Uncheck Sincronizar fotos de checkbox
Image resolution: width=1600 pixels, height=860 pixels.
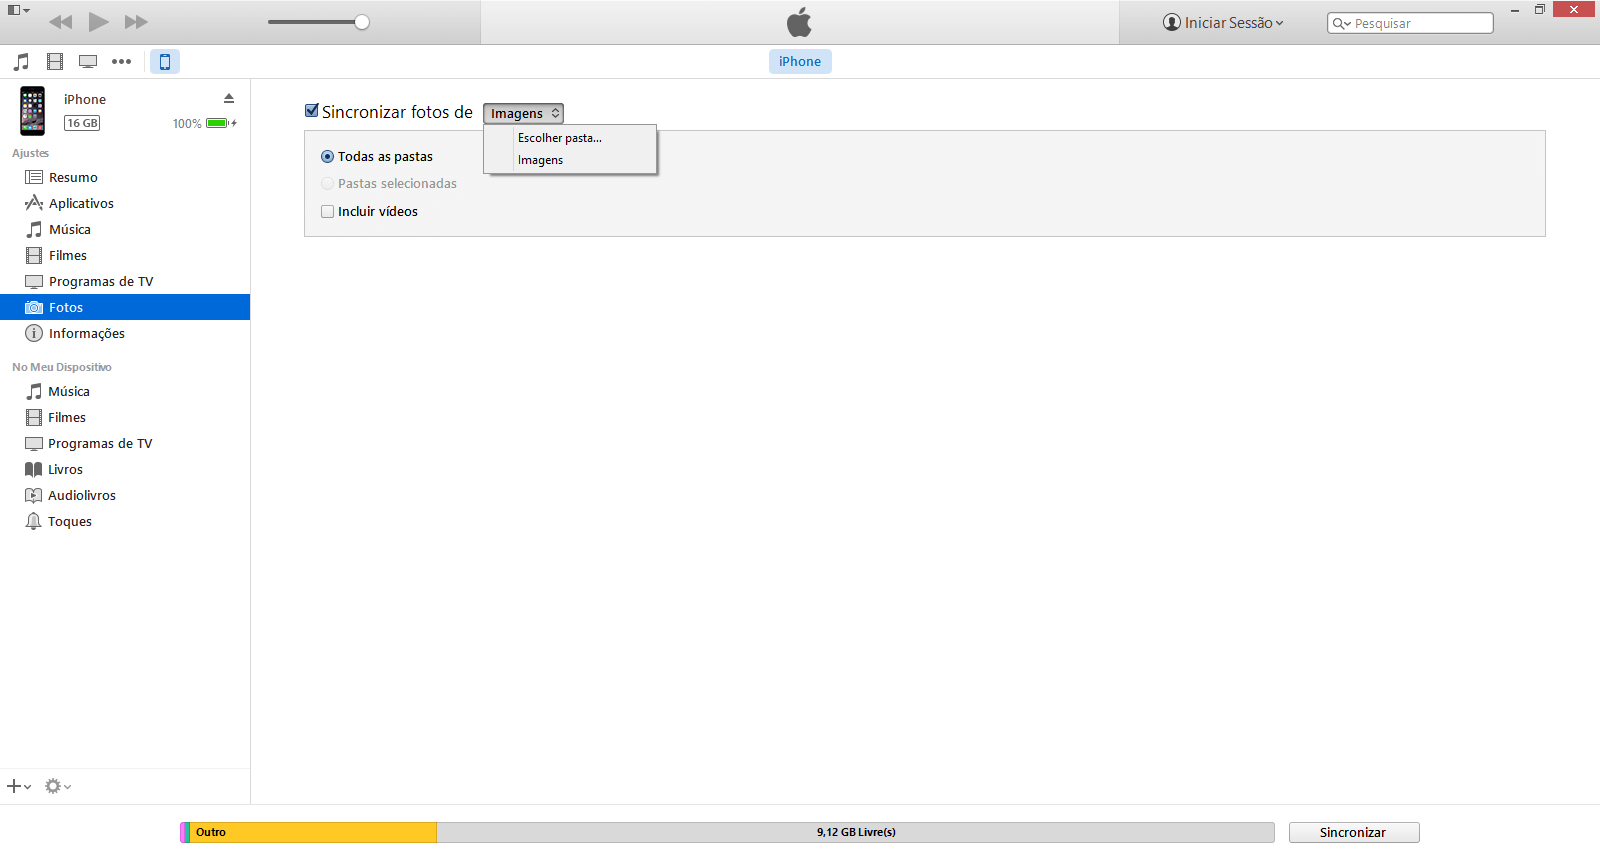click(312, 111)
